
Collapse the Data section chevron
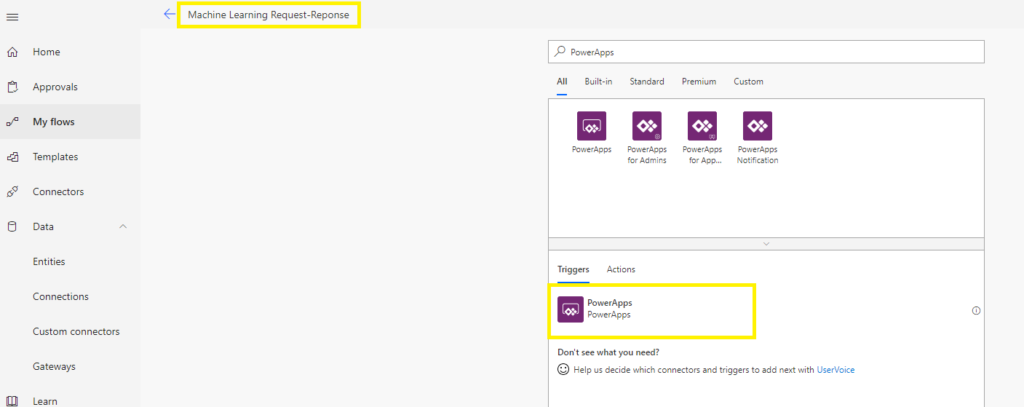pyautogui.click(x=123, y=227)
